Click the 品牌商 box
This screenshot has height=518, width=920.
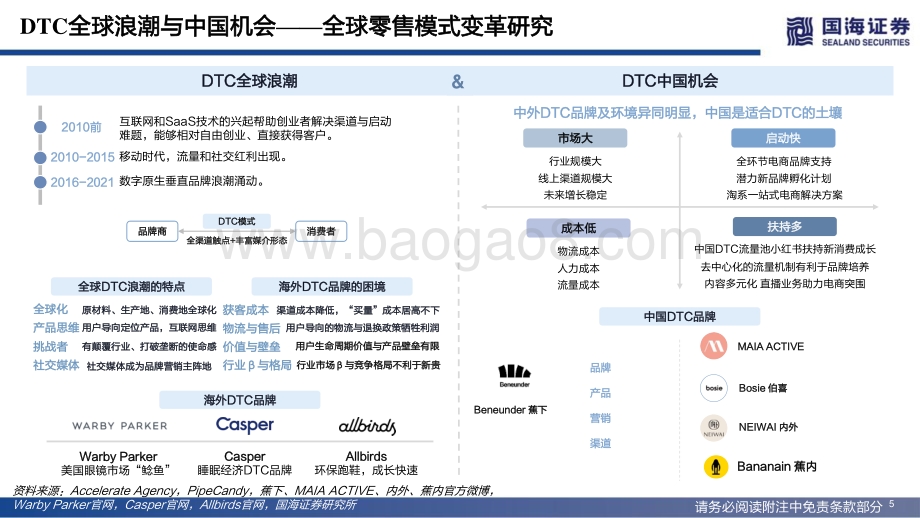[x=152, y=231]
